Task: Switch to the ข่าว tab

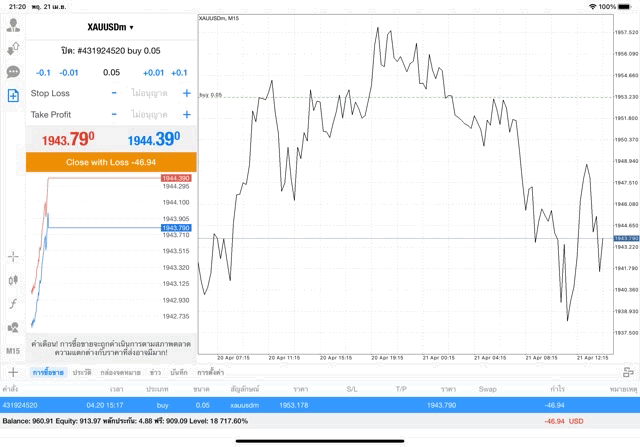Action: (x=155, y=372)
